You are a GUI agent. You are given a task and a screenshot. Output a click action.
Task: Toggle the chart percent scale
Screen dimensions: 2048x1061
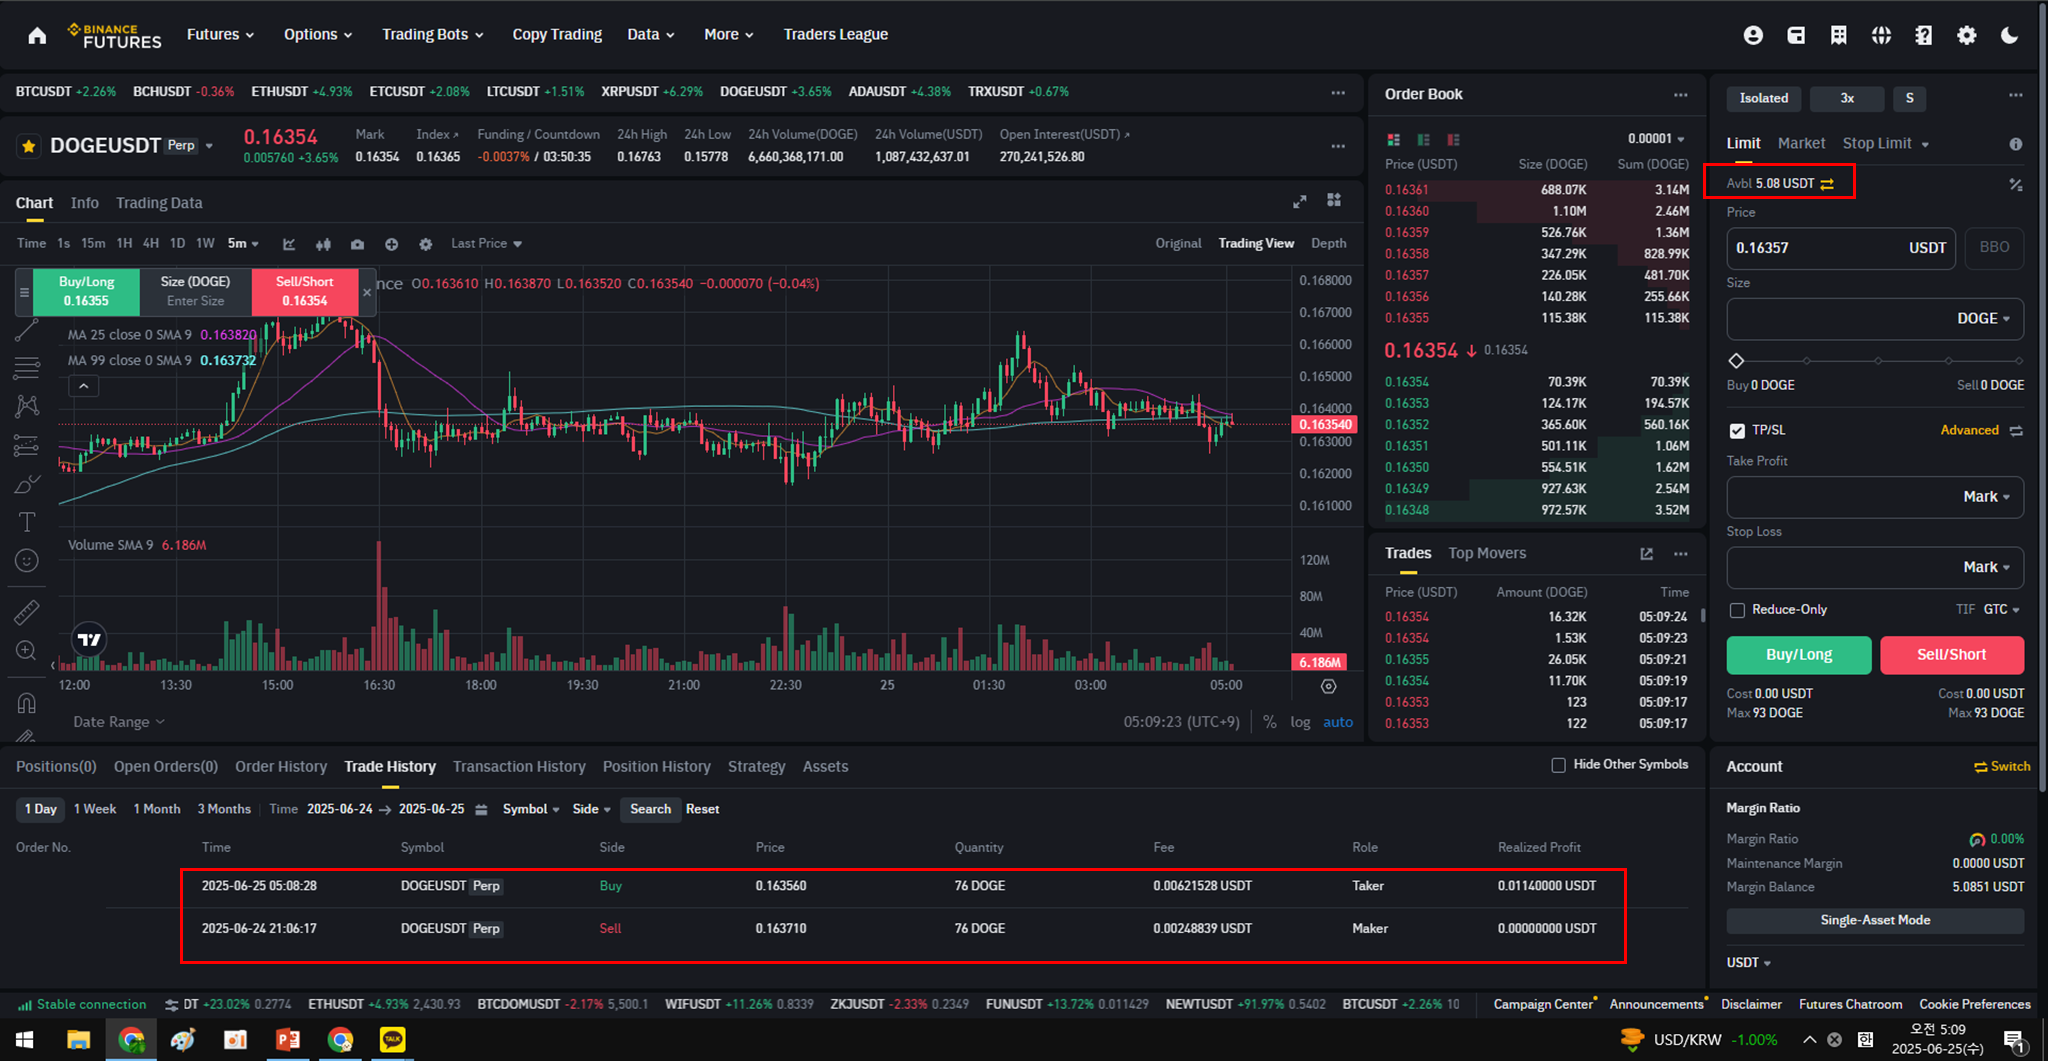pyautogui.click(x=1269, y=722)
